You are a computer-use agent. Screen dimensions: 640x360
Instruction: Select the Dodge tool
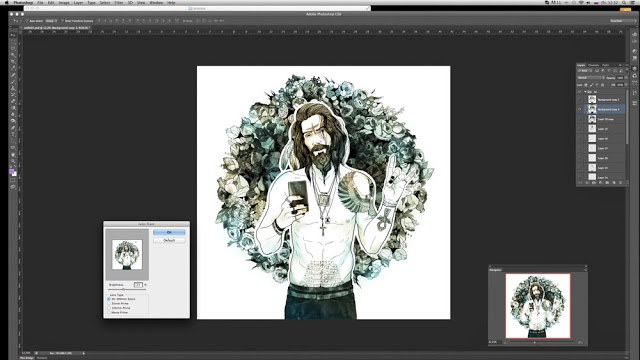(x=13, y=120)
